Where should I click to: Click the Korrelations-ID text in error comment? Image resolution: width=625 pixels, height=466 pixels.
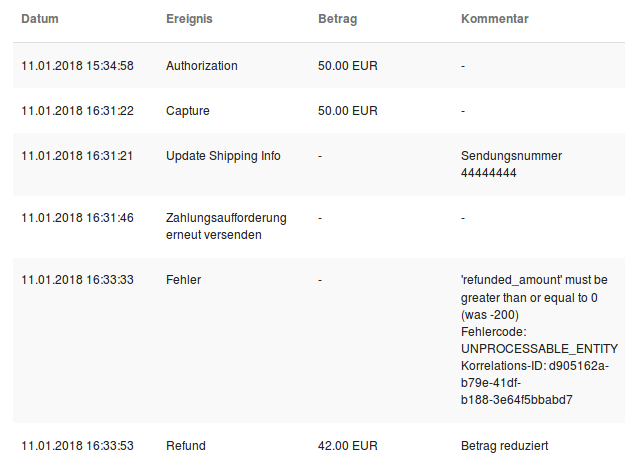pos(535,383)
